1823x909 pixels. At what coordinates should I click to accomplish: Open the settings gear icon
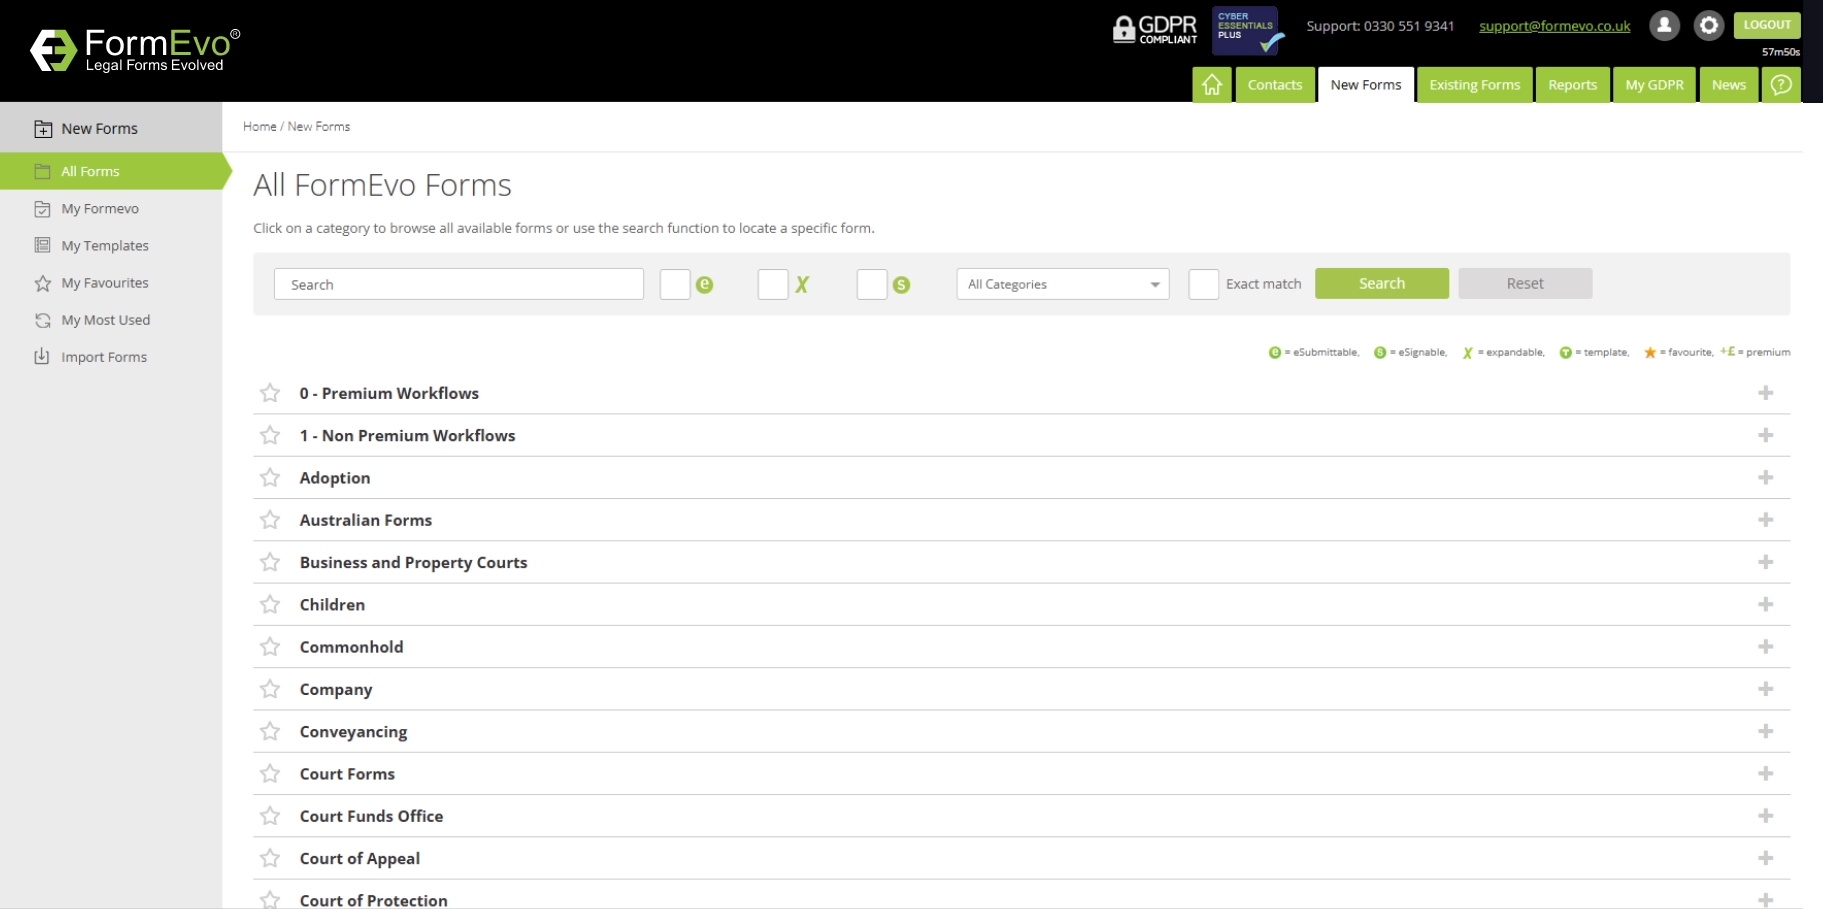click(x=1709, y=26)
